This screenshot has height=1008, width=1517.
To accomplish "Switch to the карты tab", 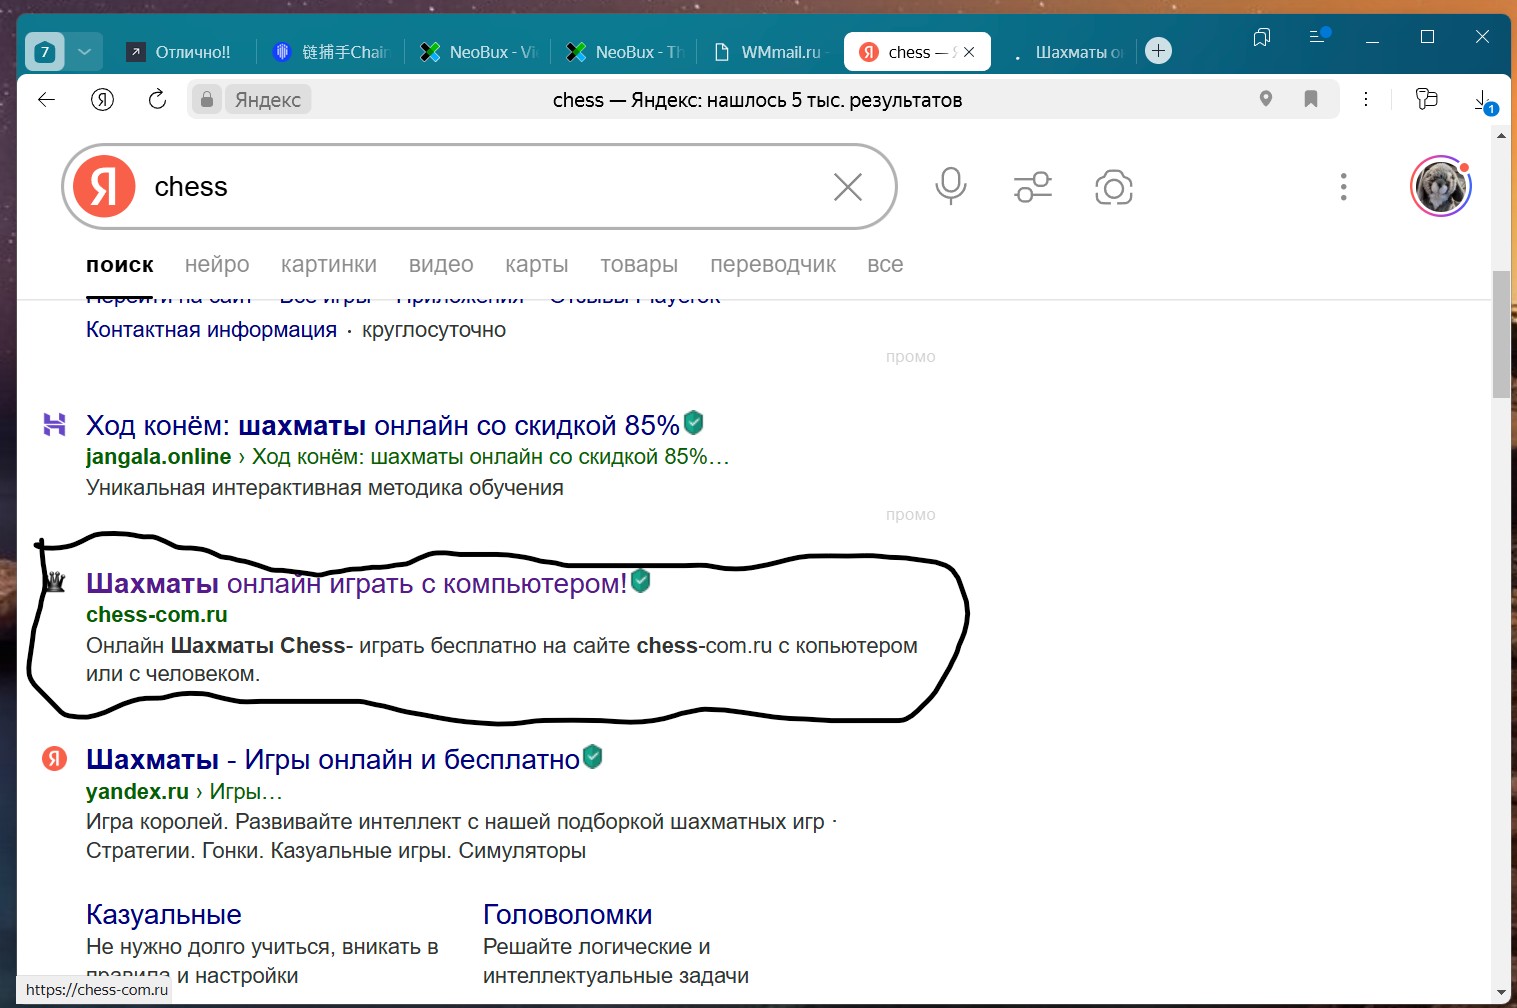I will point(537,265).
